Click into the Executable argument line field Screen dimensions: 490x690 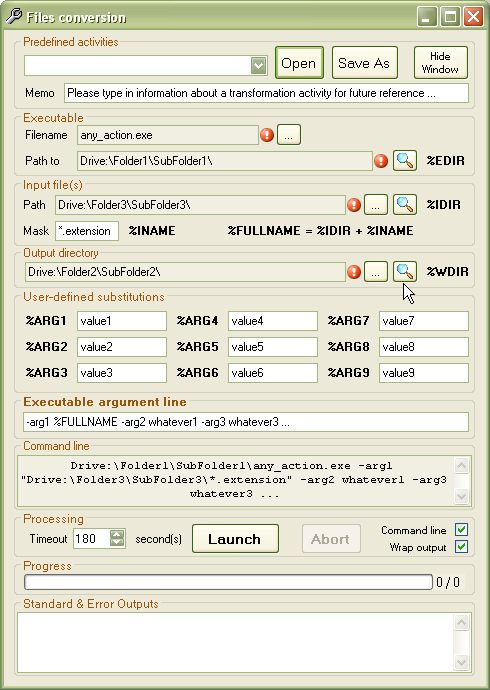point(246,422)
